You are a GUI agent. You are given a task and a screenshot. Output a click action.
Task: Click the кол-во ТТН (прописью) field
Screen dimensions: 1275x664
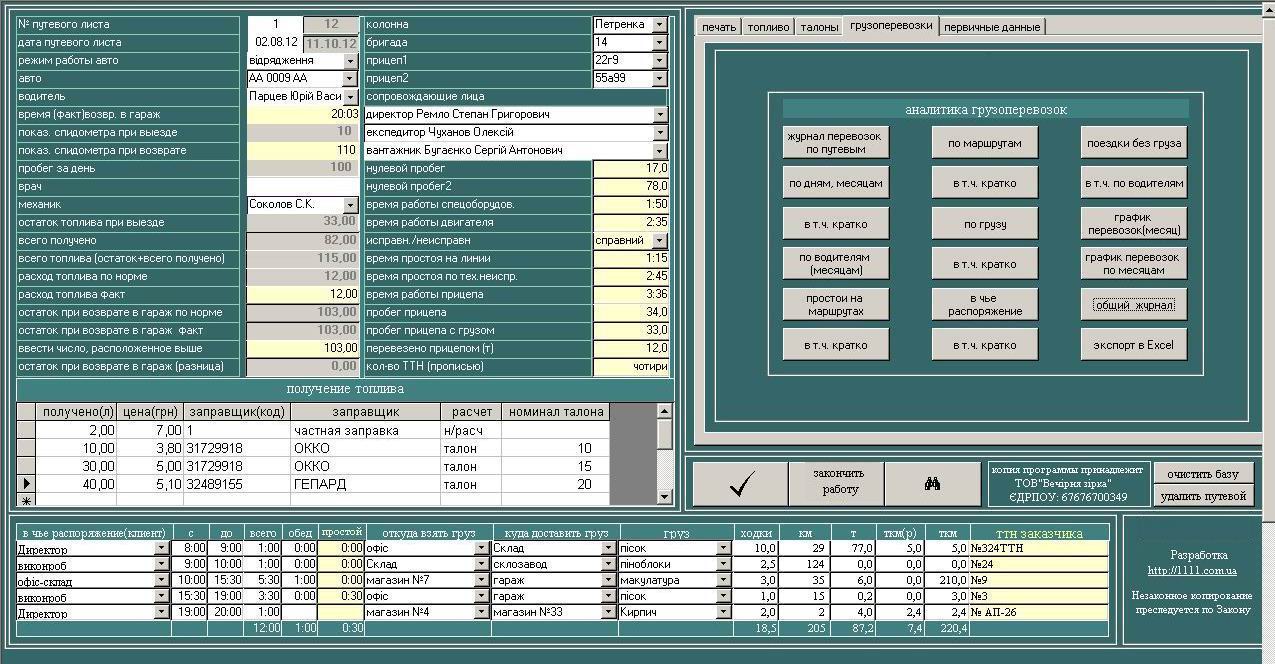click(631, 366)
